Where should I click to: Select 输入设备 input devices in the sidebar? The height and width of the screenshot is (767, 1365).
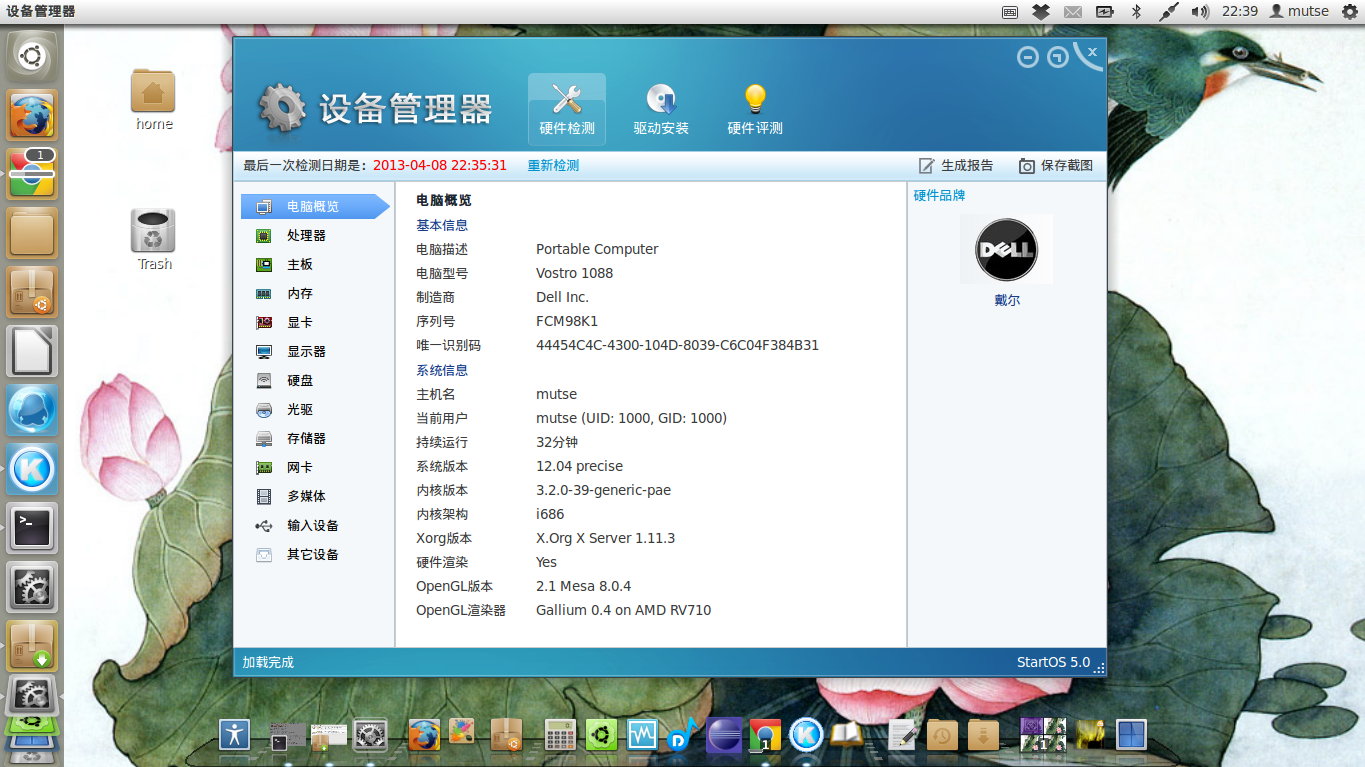coord(315,525)
